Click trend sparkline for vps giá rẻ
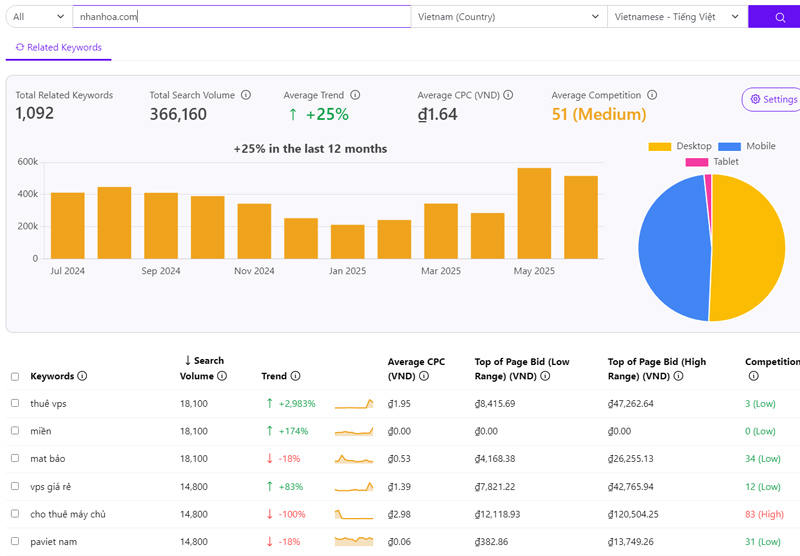800x556 pixels. (x=354, y=487)
